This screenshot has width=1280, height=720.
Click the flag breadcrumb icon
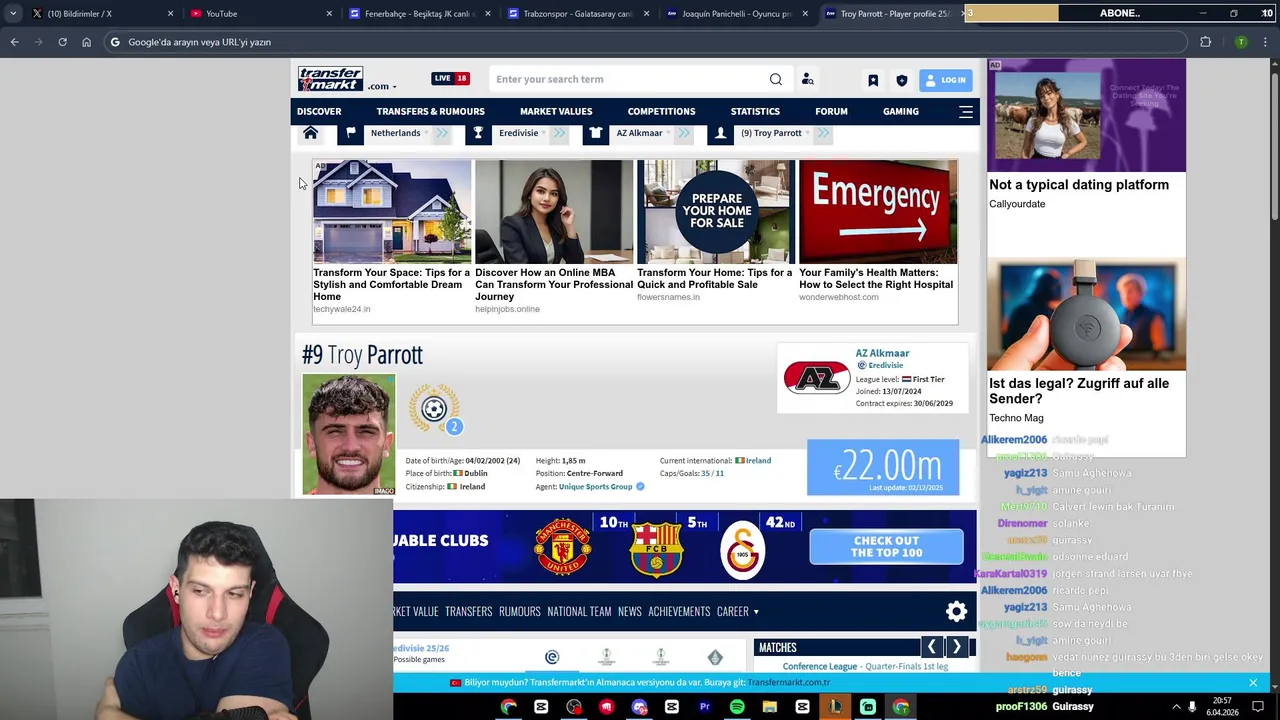(350, 133)
